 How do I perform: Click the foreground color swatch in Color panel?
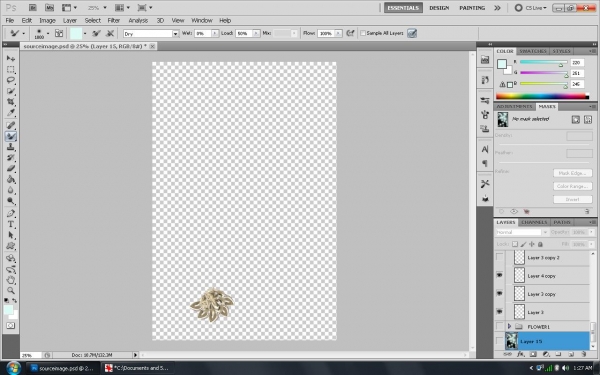[502, 64]
